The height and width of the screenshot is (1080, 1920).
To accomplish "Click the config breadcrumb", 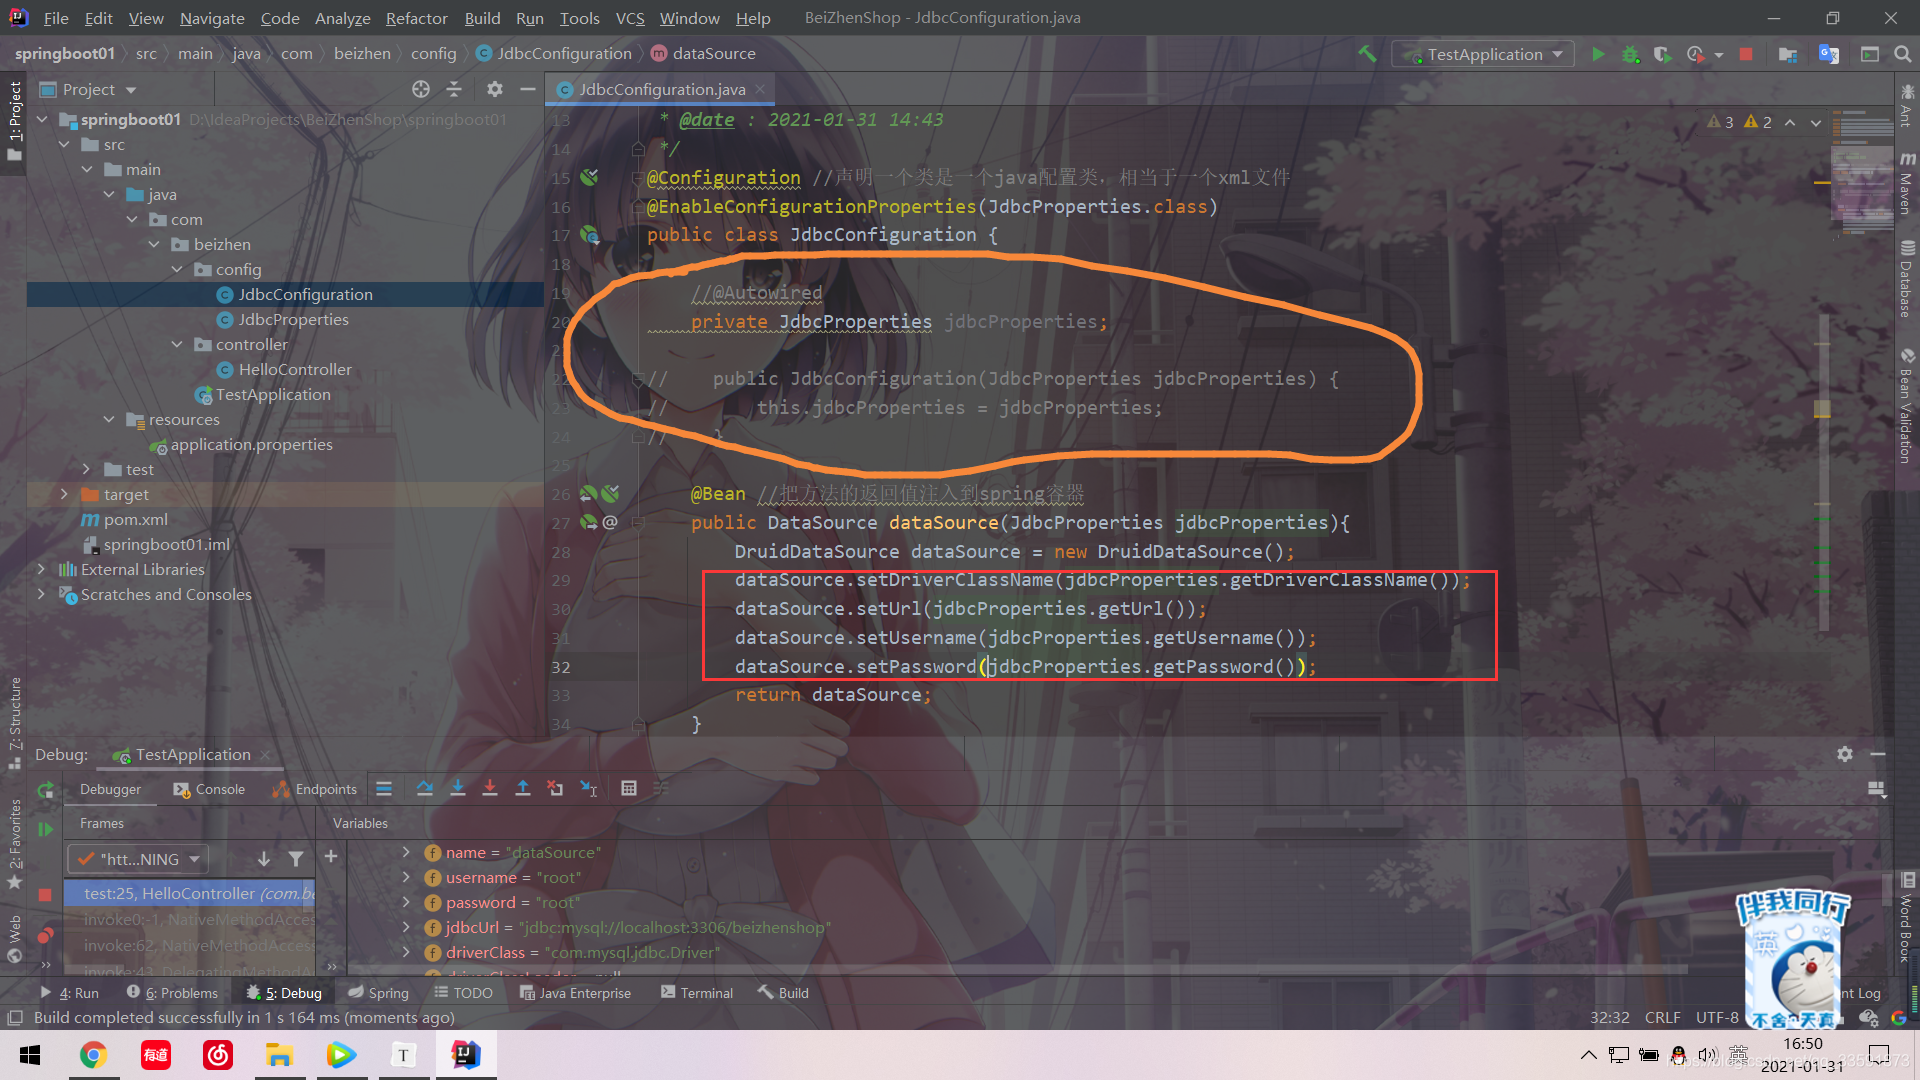I will (x=433, y=53).
